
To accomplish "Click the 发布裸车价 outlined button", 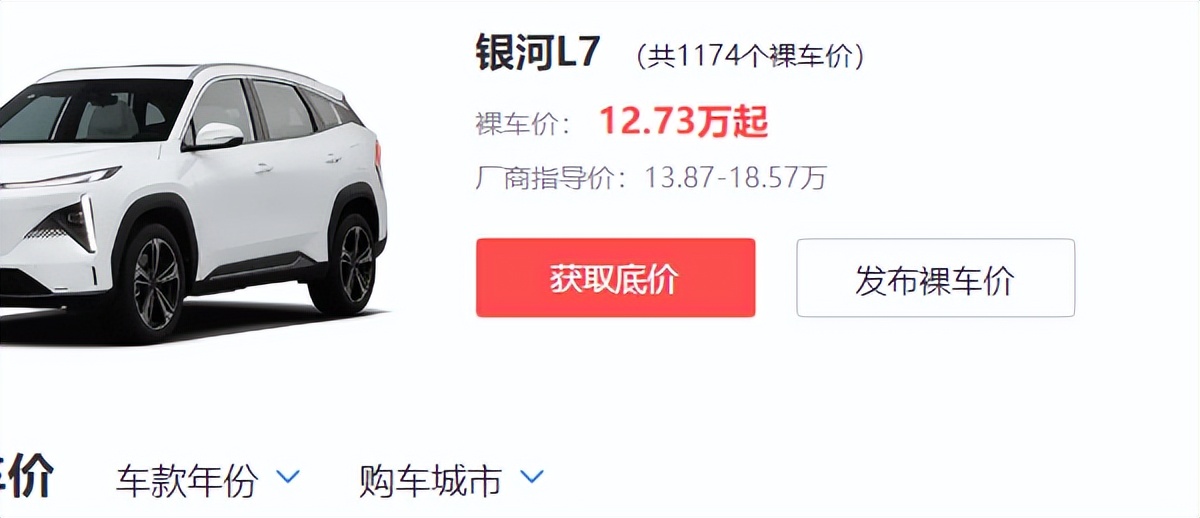I will click(x=935, y=278).
